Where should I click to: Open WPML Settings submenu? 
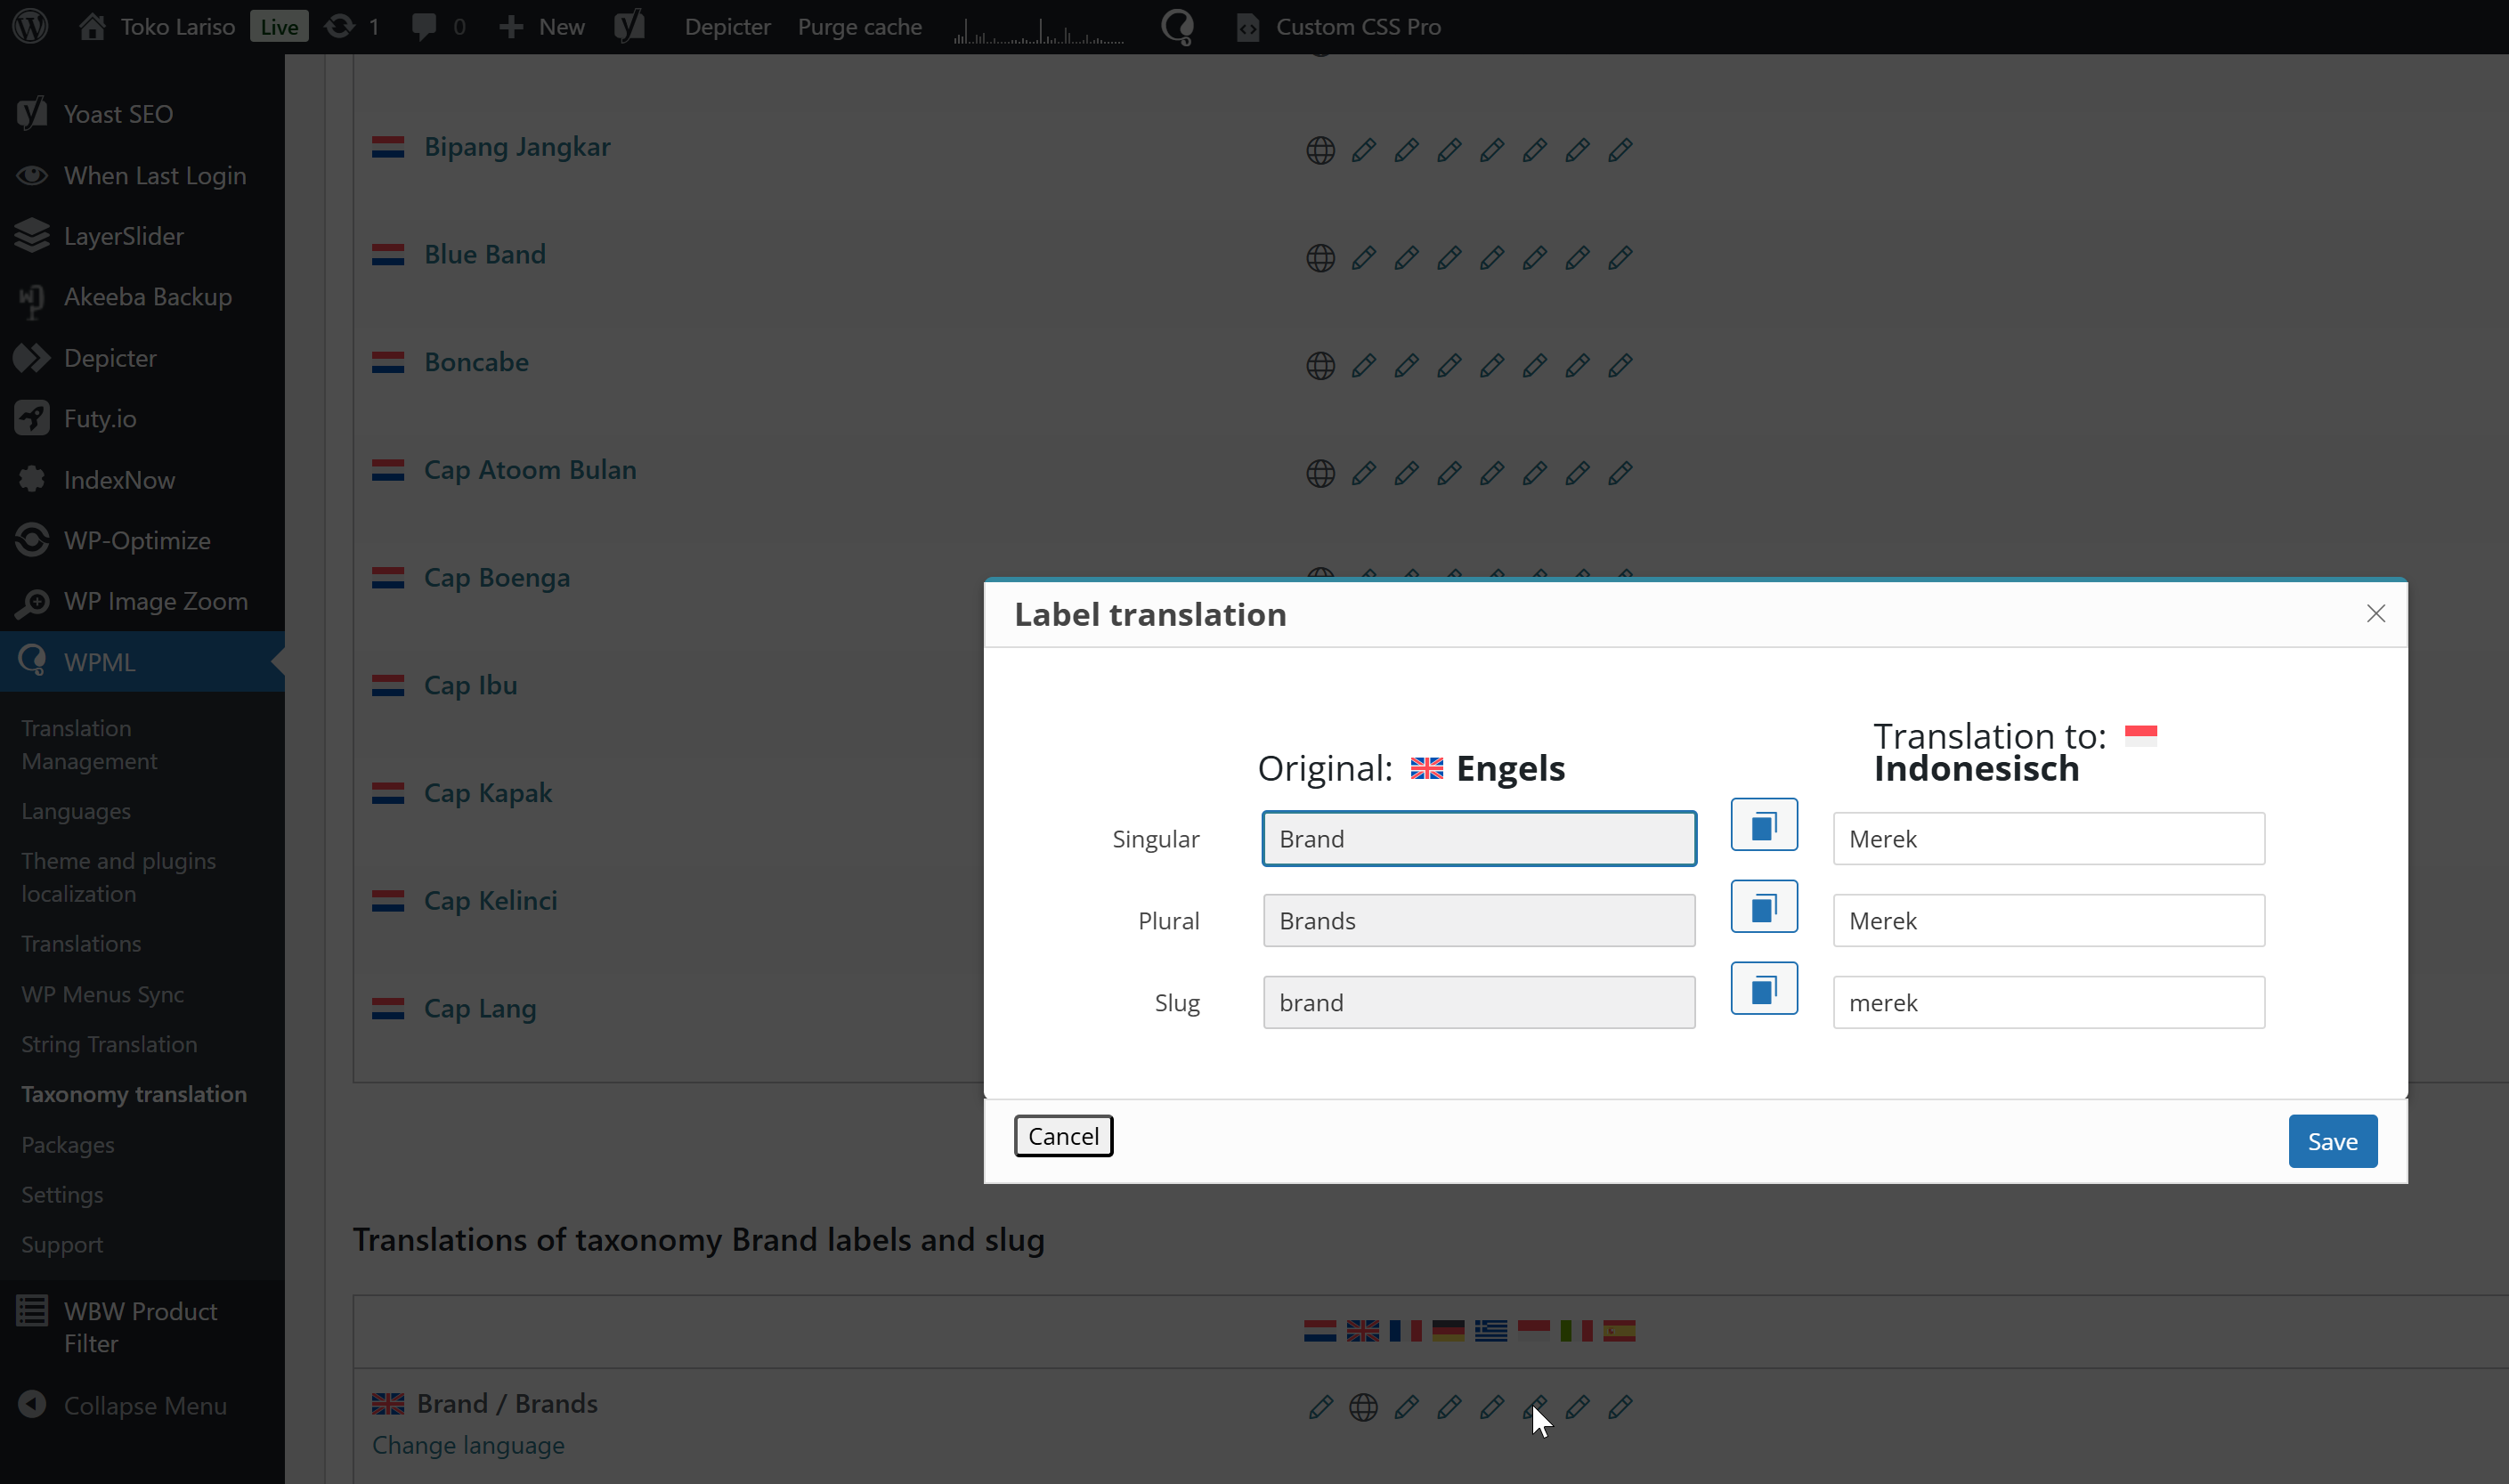coord(62,1195)
